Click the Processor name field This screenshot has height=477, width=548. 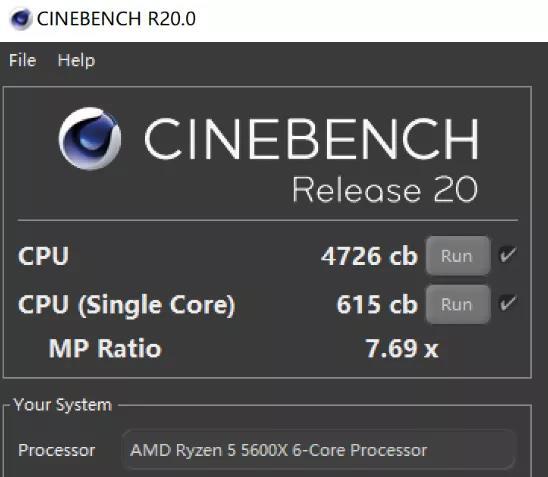[x=319, y=450]
